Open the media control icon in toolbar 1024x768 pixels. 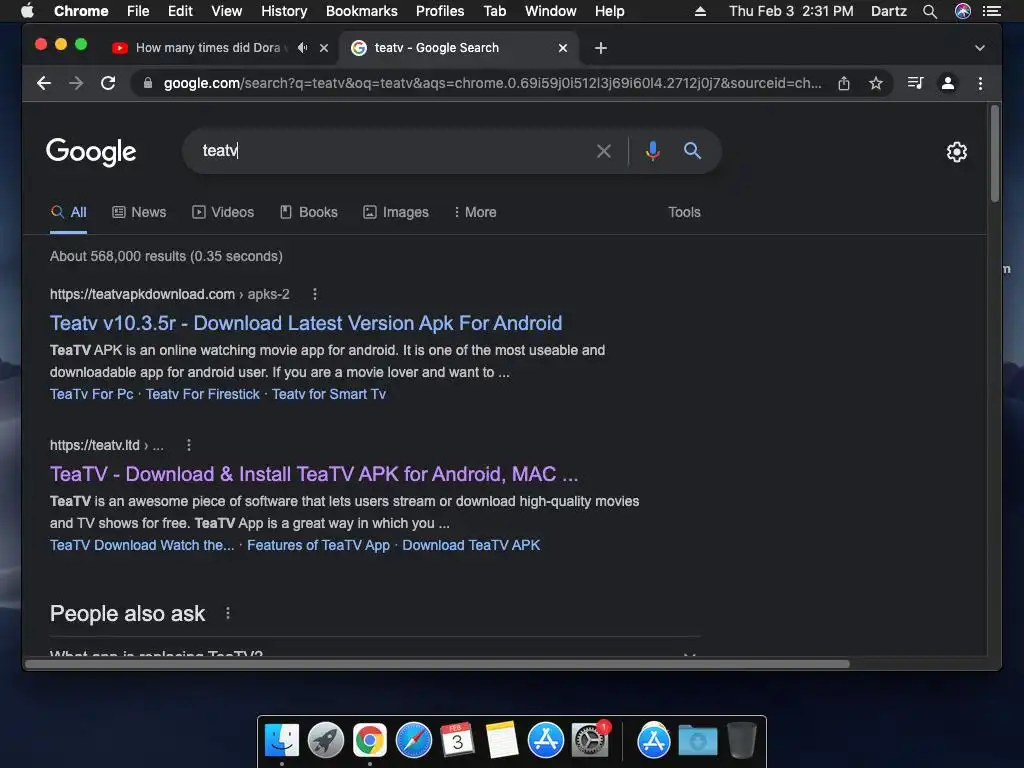pos(916,83)
